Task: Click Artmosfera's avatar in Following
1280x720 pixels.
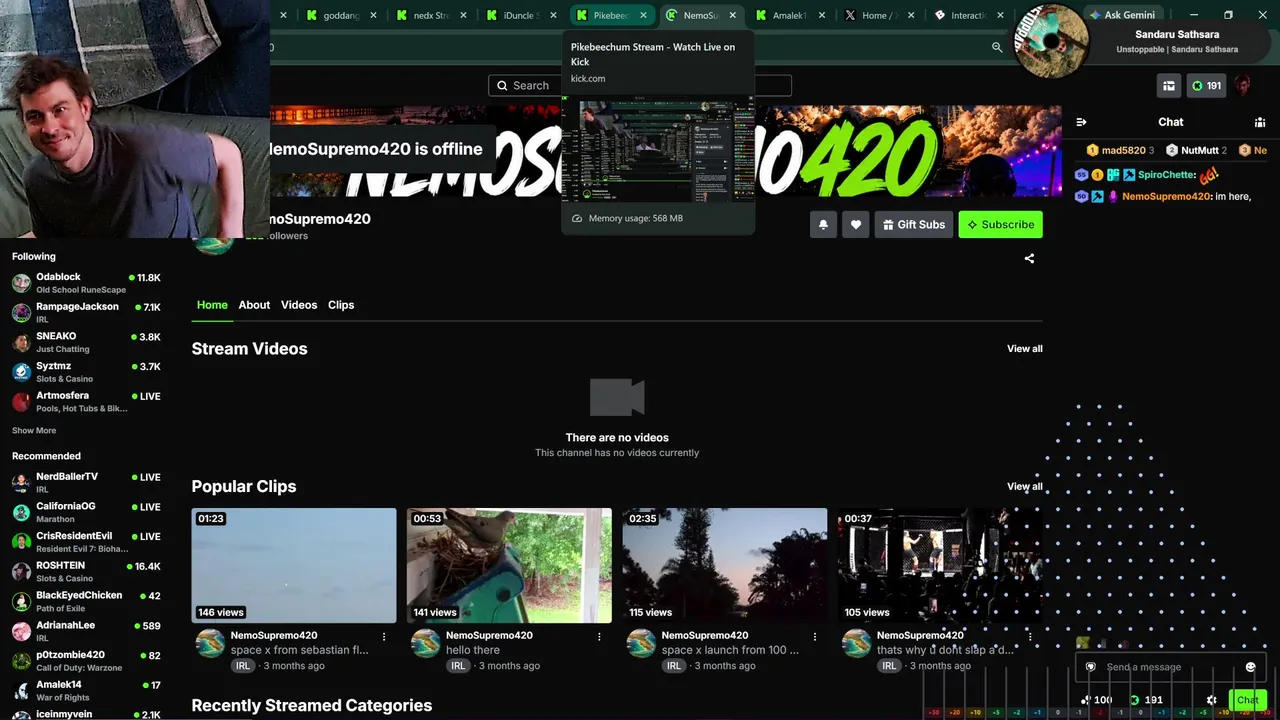Action: click(21, 402)
